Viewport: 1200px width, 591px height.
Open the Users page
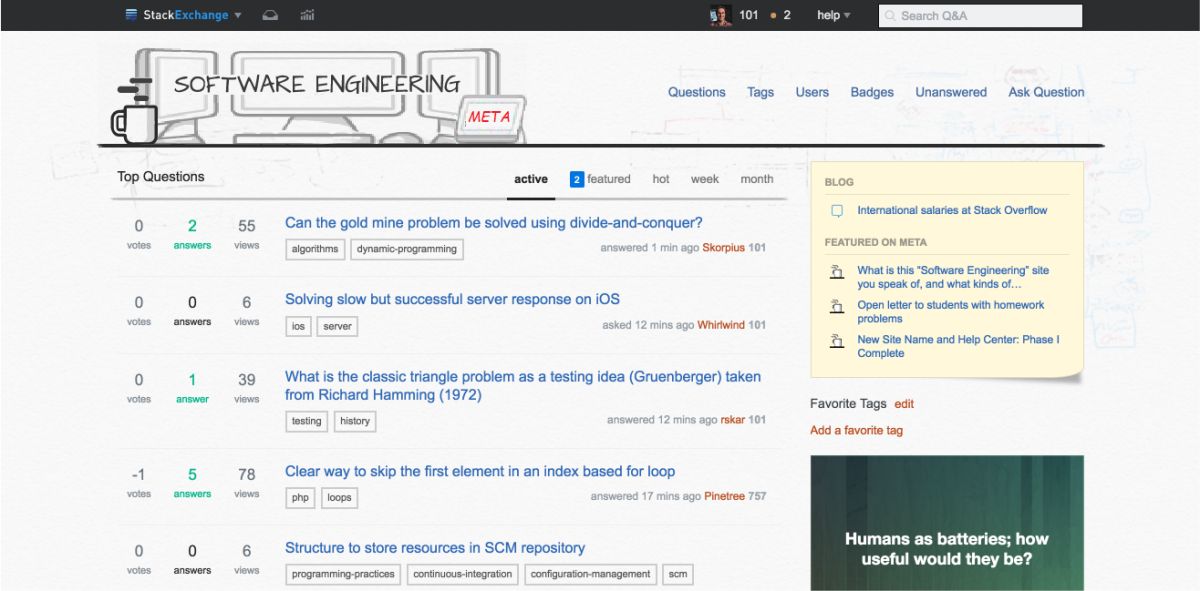coord(812,92)
